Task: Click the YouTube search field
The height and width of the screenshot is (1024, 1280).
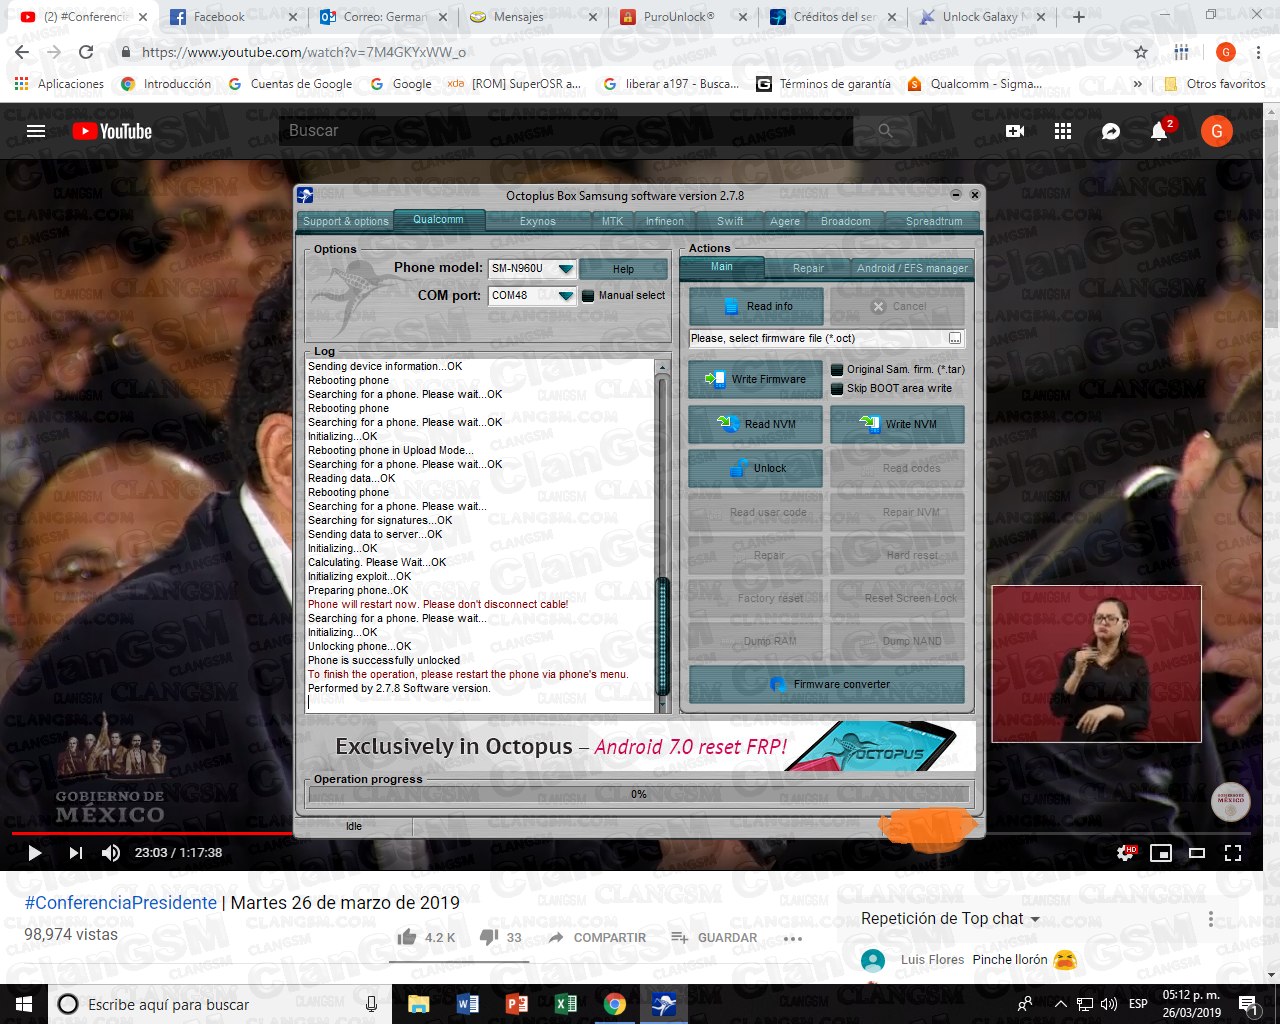Action: coord(566,131)
